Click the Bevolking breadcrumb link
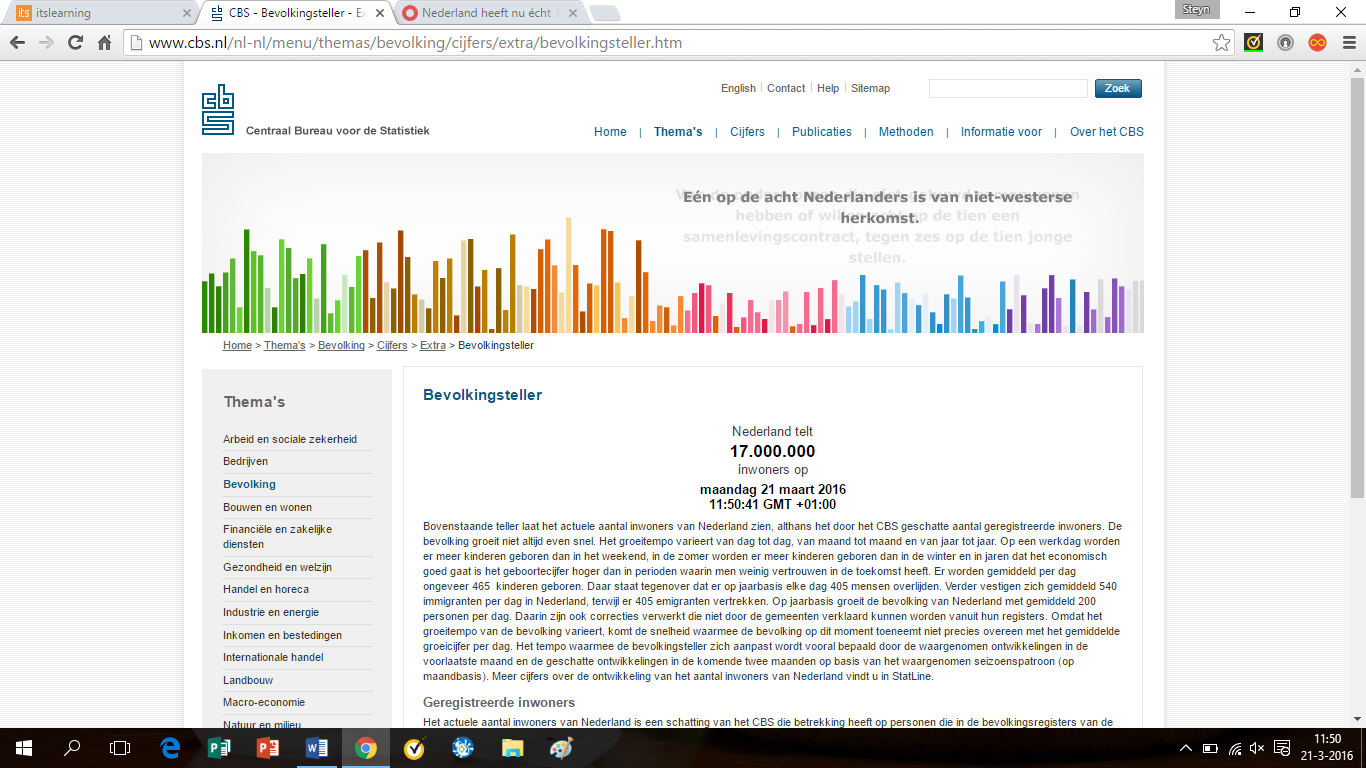Image resolution: width=1366 pixels, height=768 pixels. [x=341, y=345]
